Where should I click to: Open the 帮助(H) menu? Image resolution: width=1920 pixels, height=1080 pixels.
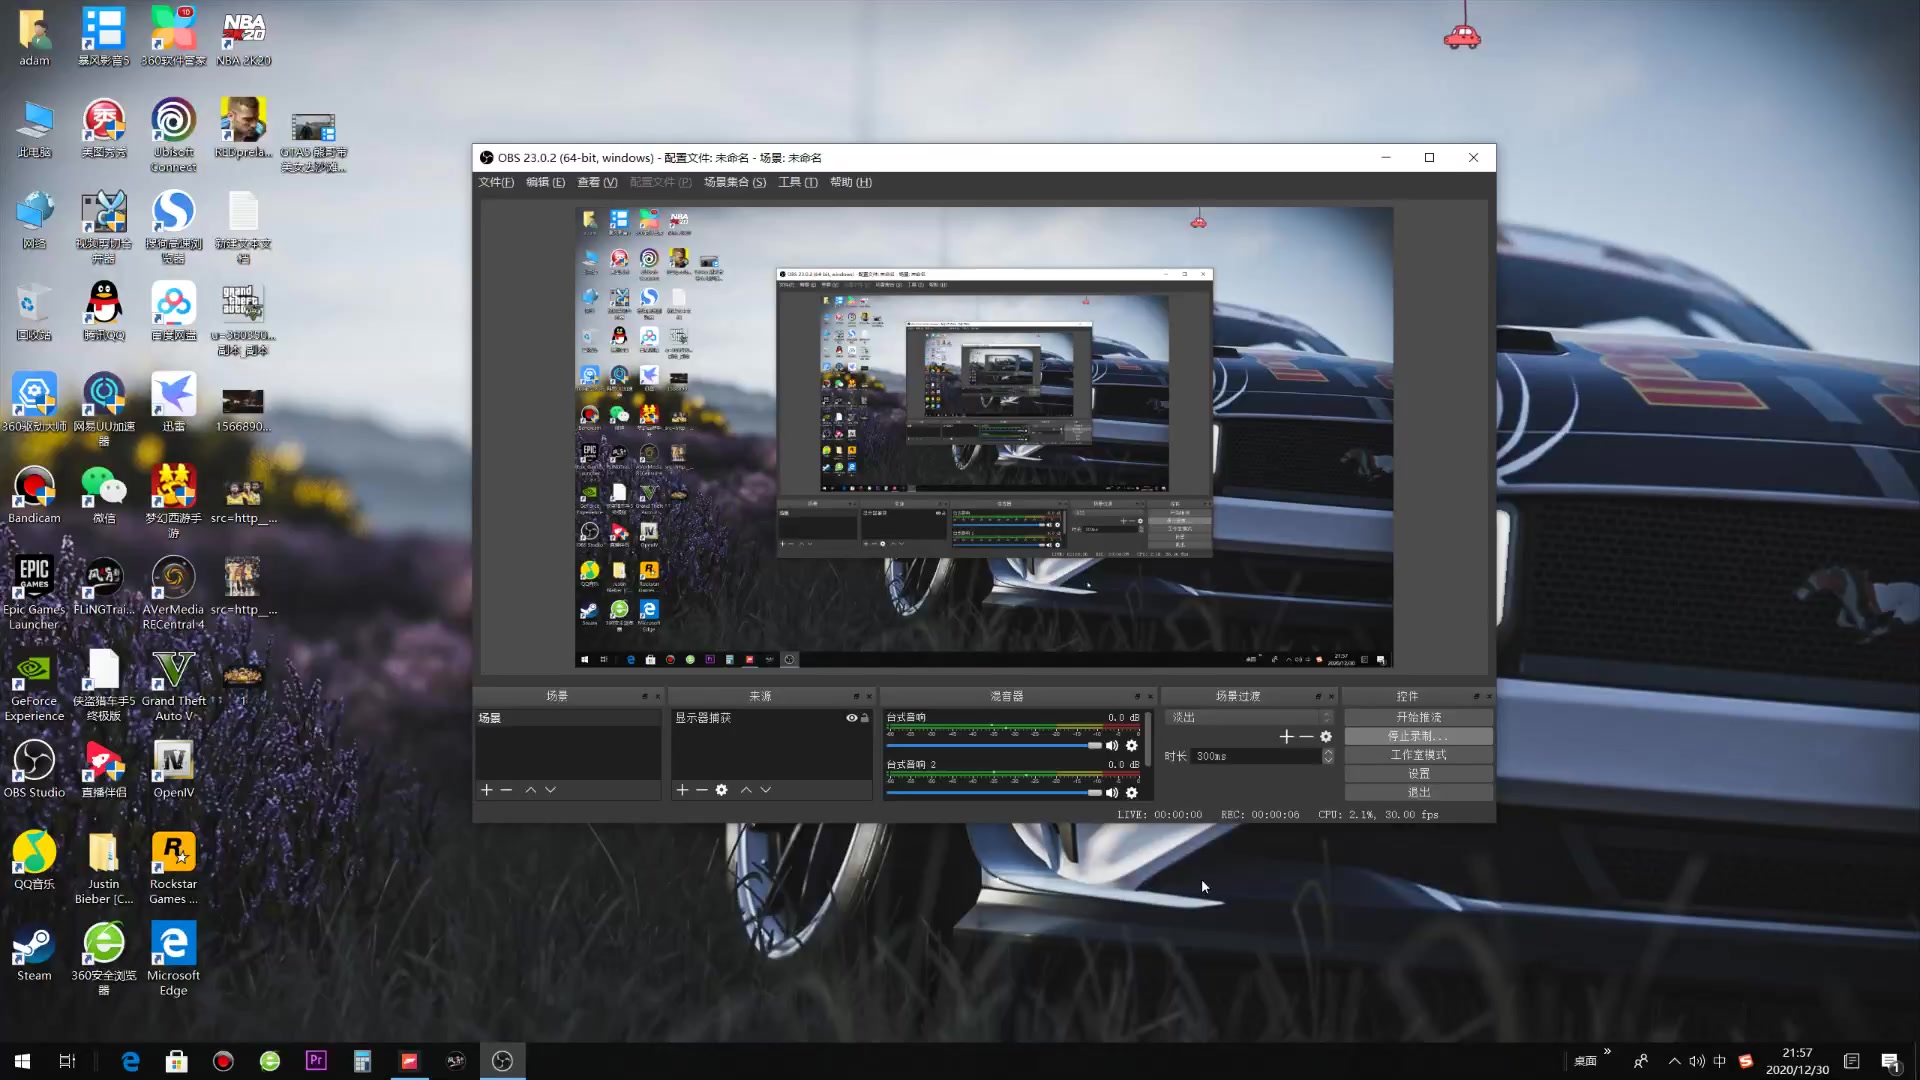pos(851,183)
